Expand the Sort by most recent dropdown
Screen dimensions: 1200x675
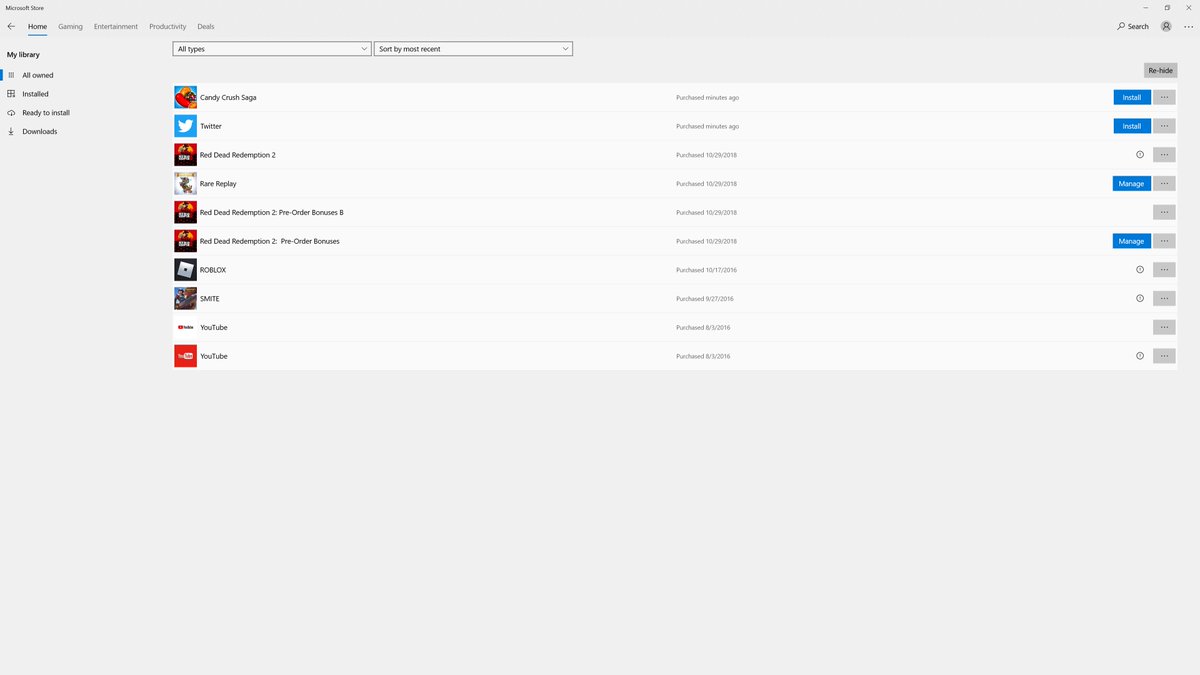473,49
